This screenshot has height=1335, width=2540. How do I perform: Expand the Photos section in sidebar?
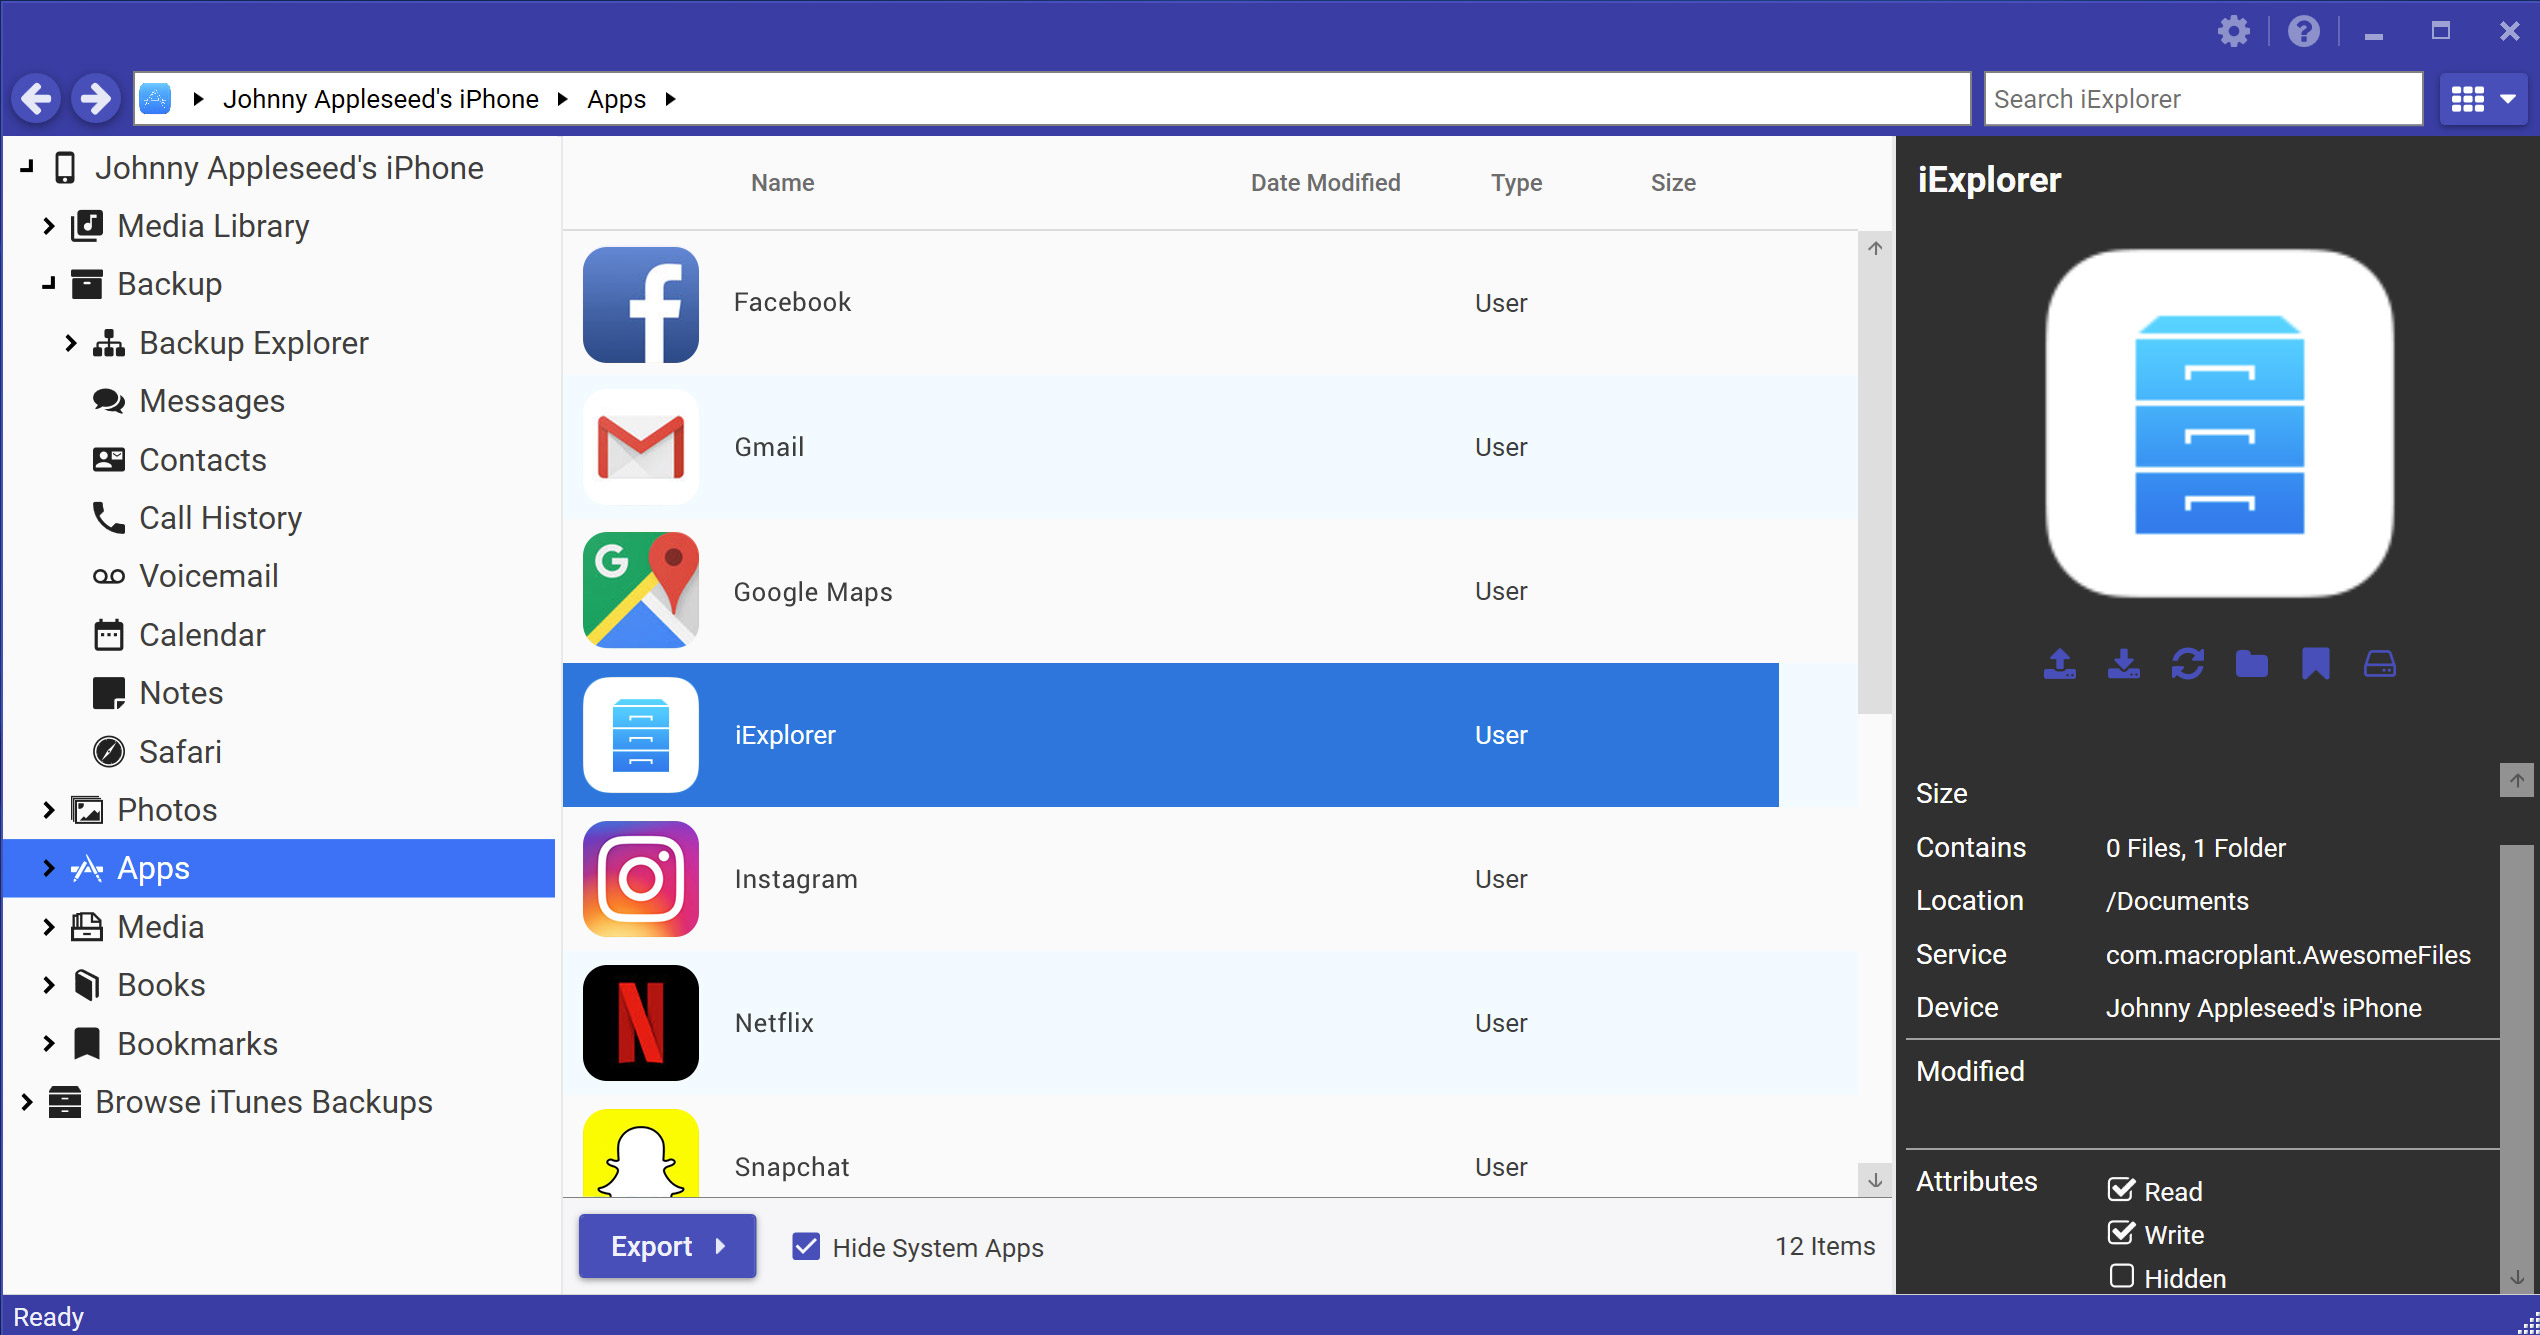click(47, 808)
